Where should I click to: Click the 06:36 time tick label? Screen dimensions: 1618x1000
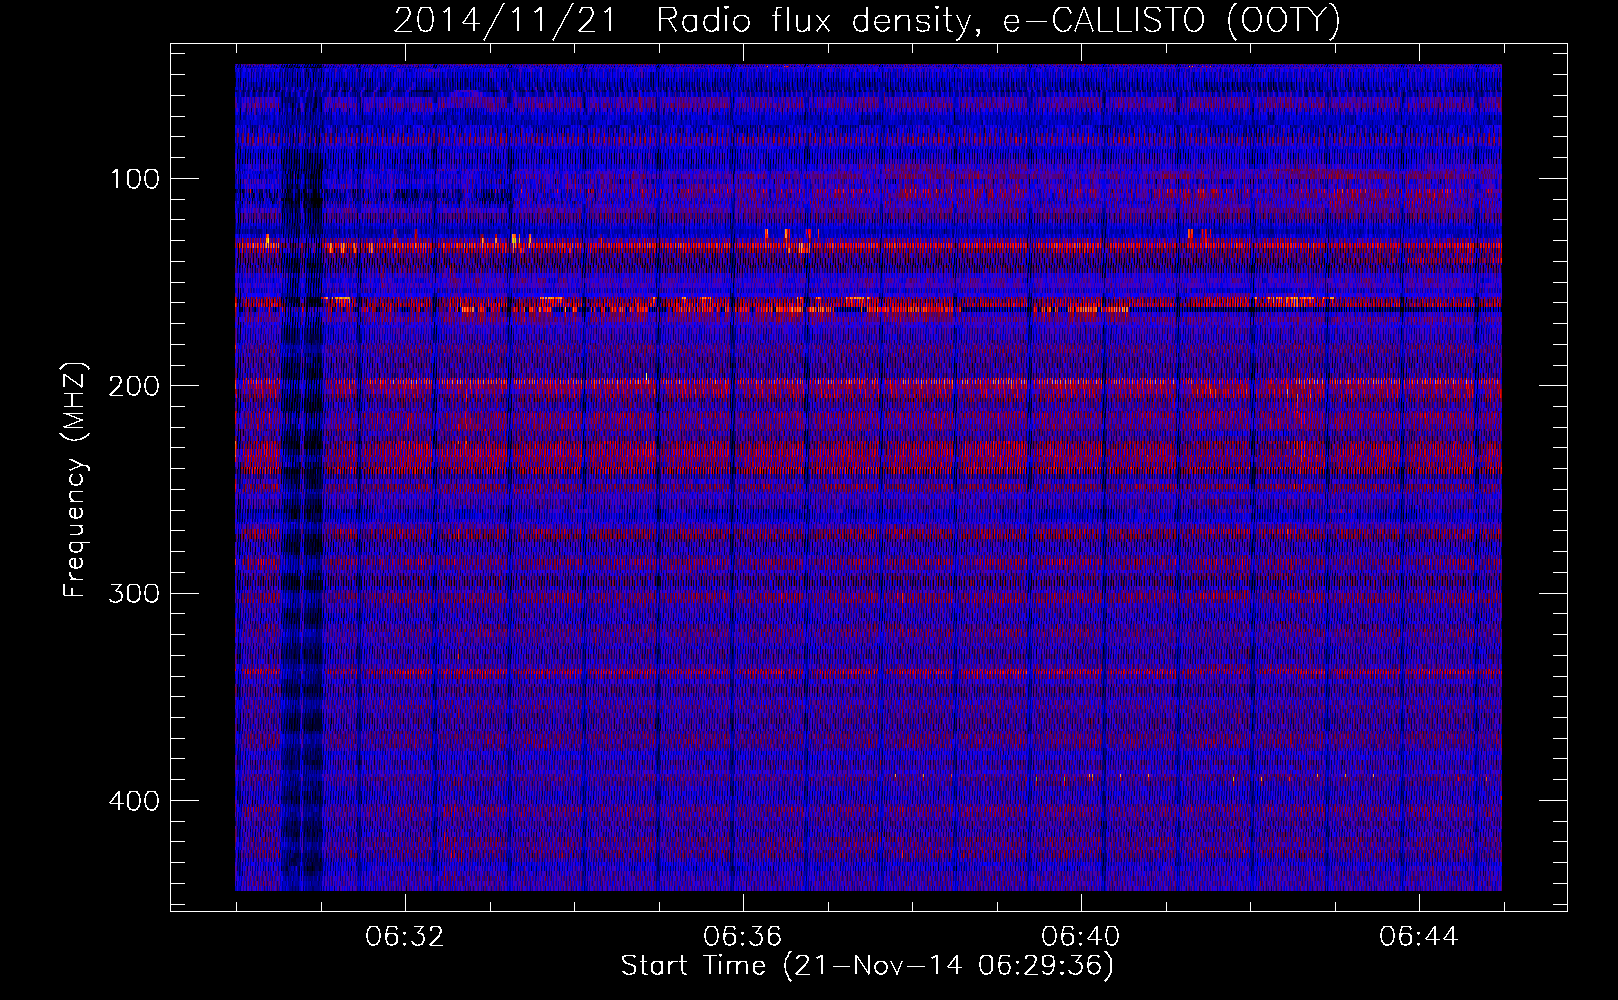(x=743, y=937)
